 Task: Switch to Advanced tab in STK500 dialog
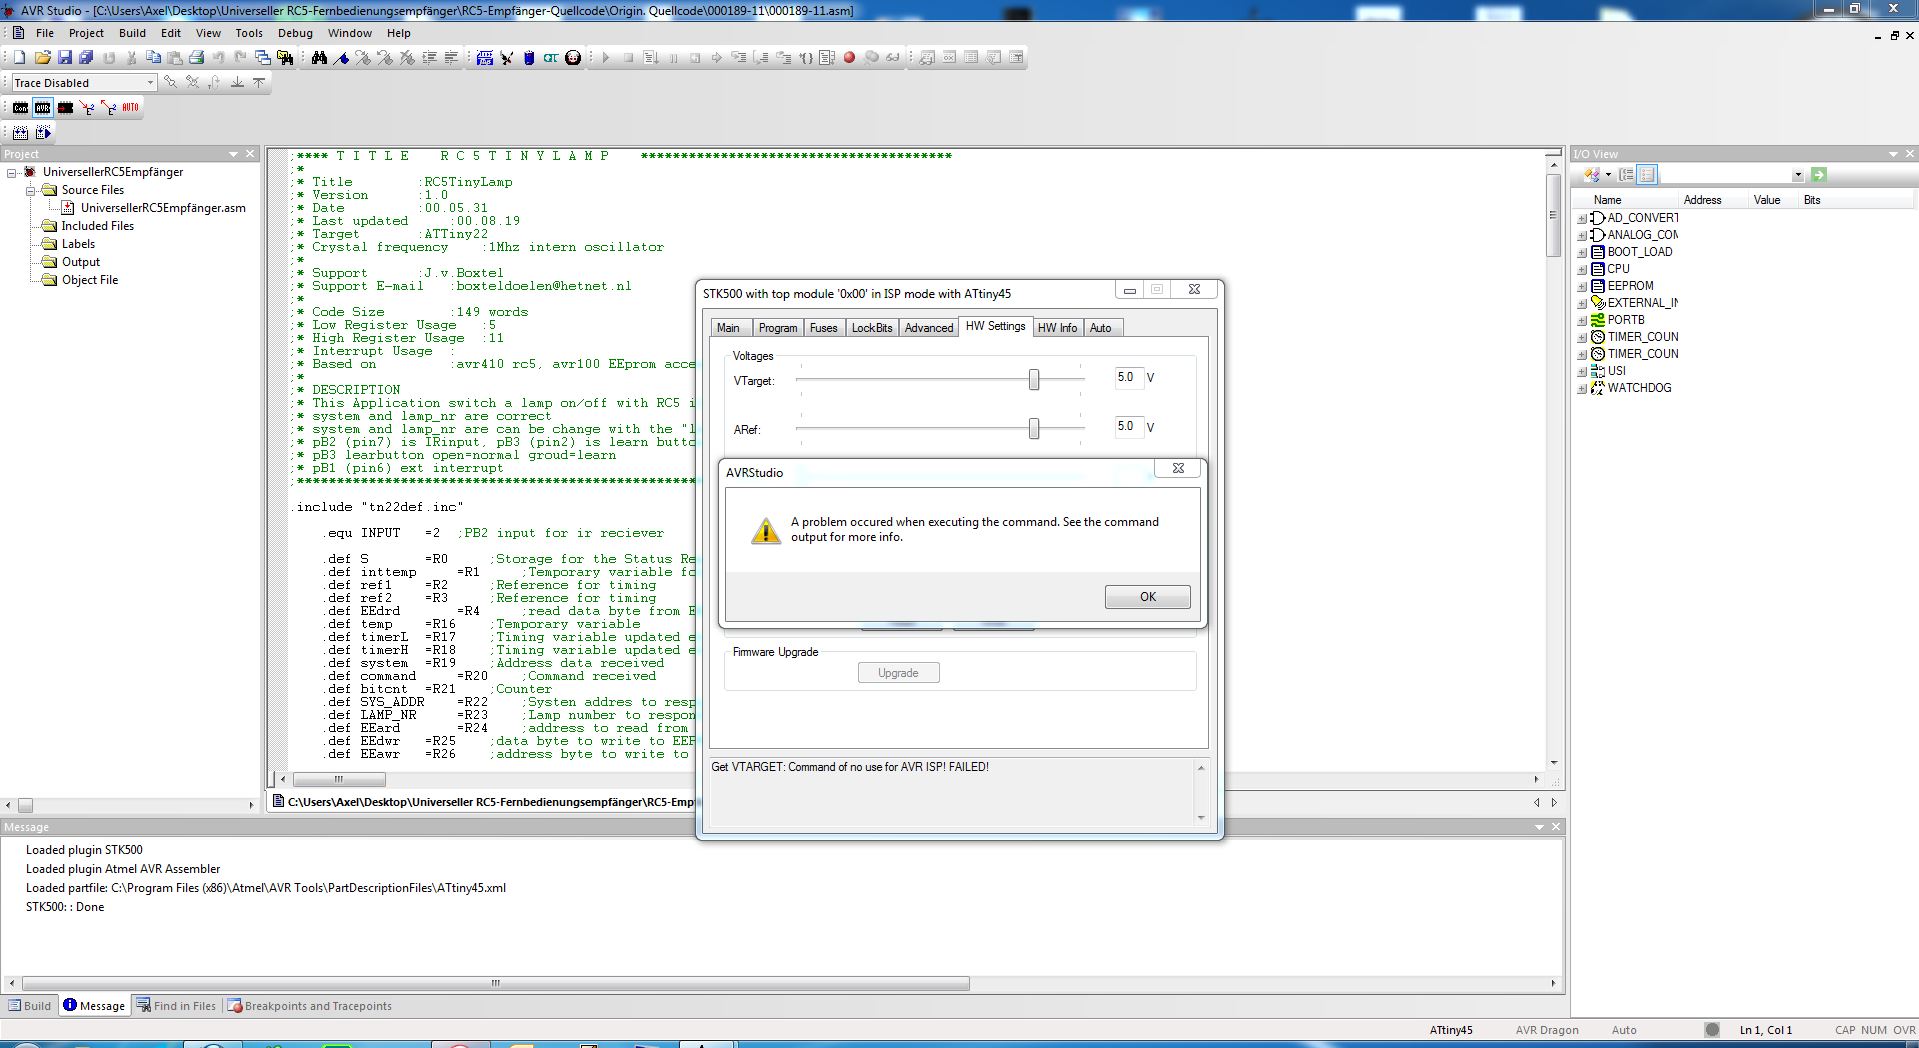pyautogui.click(x=929, y=328)
